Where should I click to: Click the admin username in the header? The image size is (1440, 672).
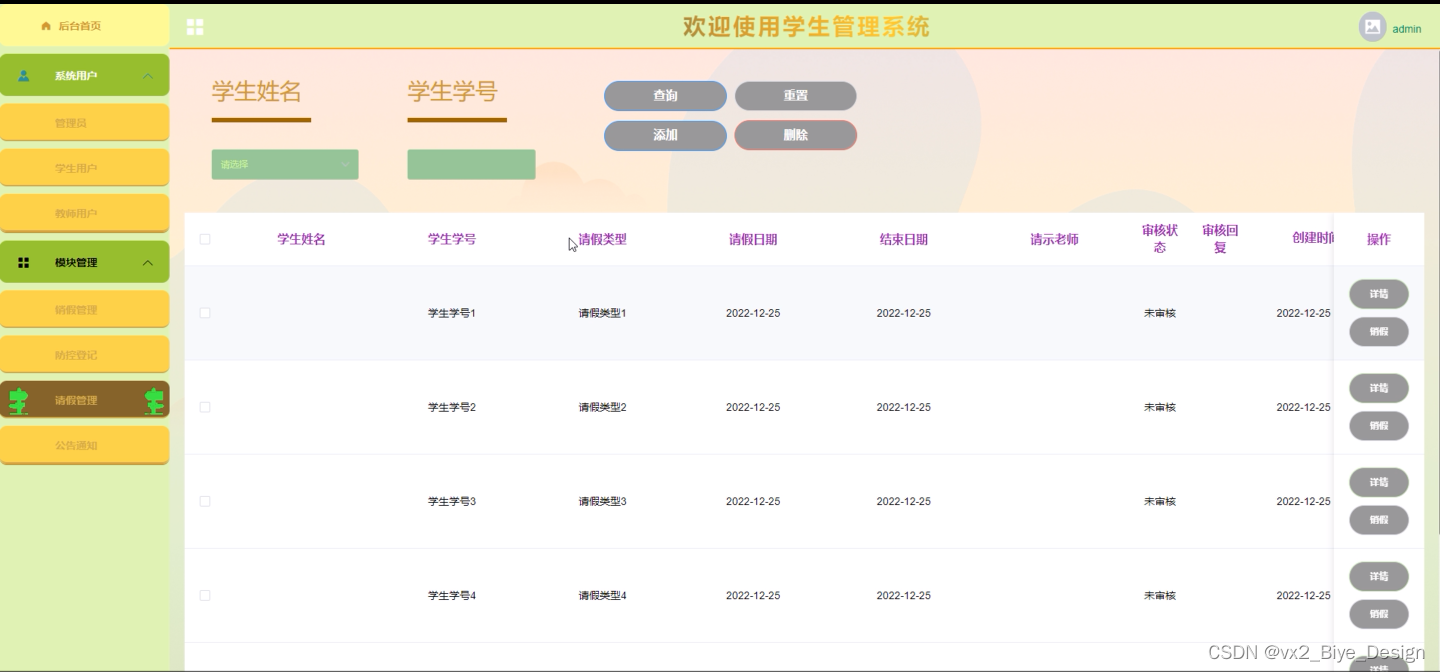point(1406,29)
